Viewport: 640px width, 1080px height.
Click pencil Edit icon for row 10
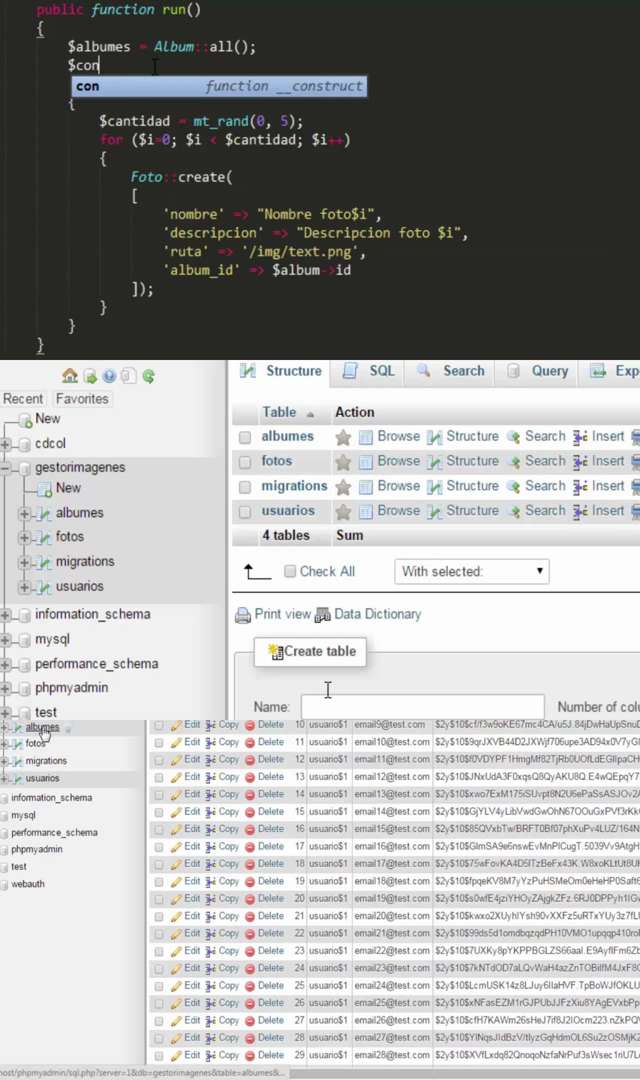tap(176, 725)
